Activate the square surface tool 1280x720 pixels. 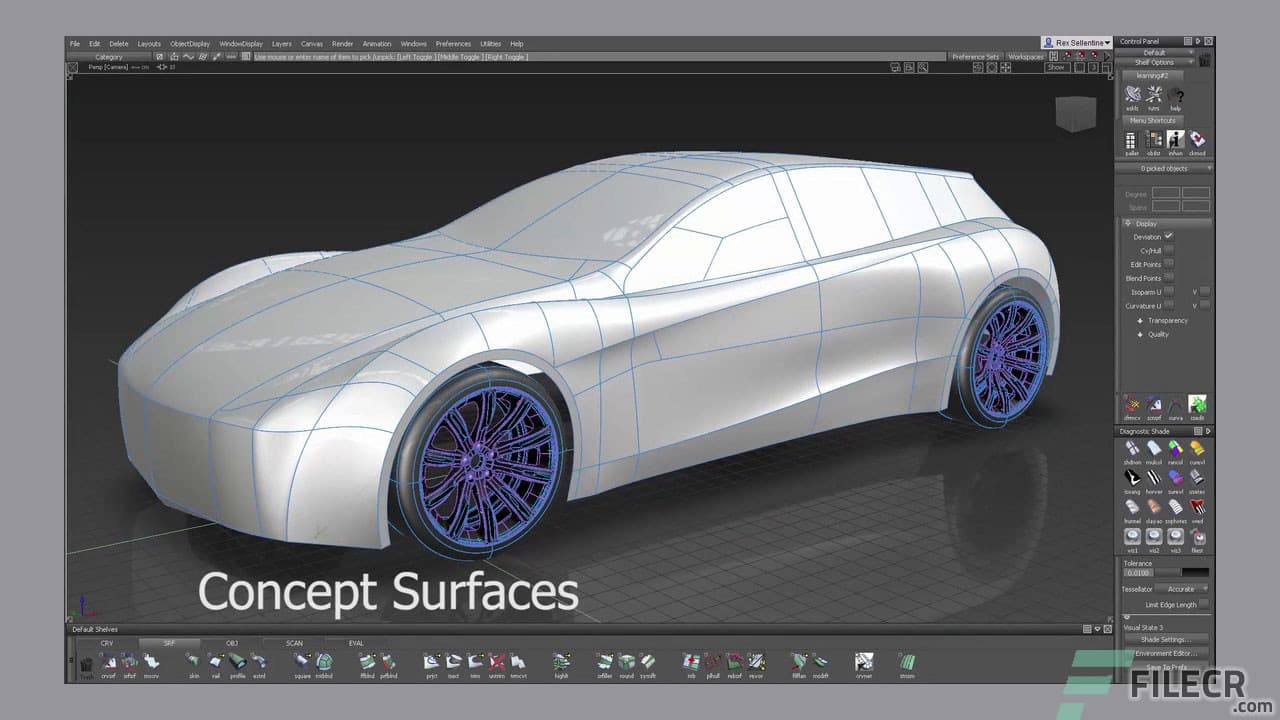pos(301,663)
